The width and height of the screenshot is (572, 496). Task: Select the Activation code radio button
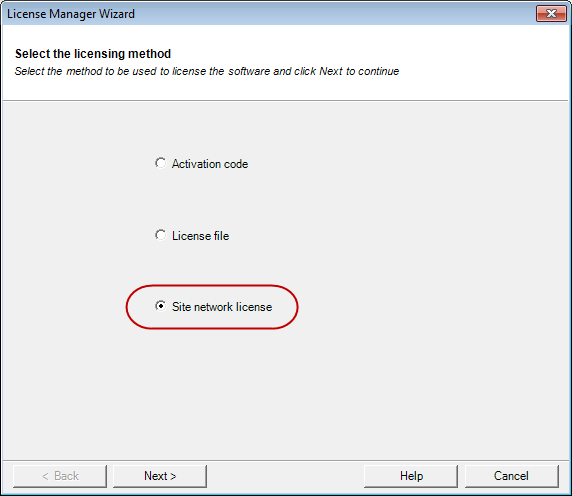[161, 163]
